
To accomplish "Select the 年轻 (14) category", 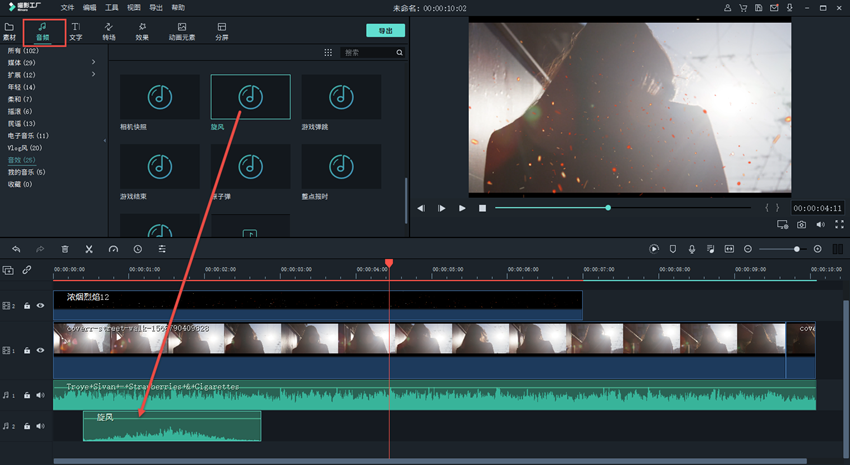I will point(21,87).
